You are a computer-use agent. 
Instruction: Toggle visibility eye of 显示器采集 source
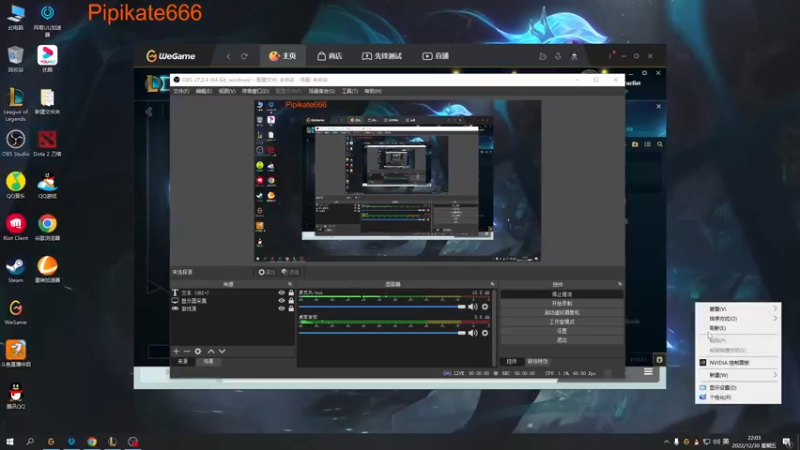click(x=281, y=301)
